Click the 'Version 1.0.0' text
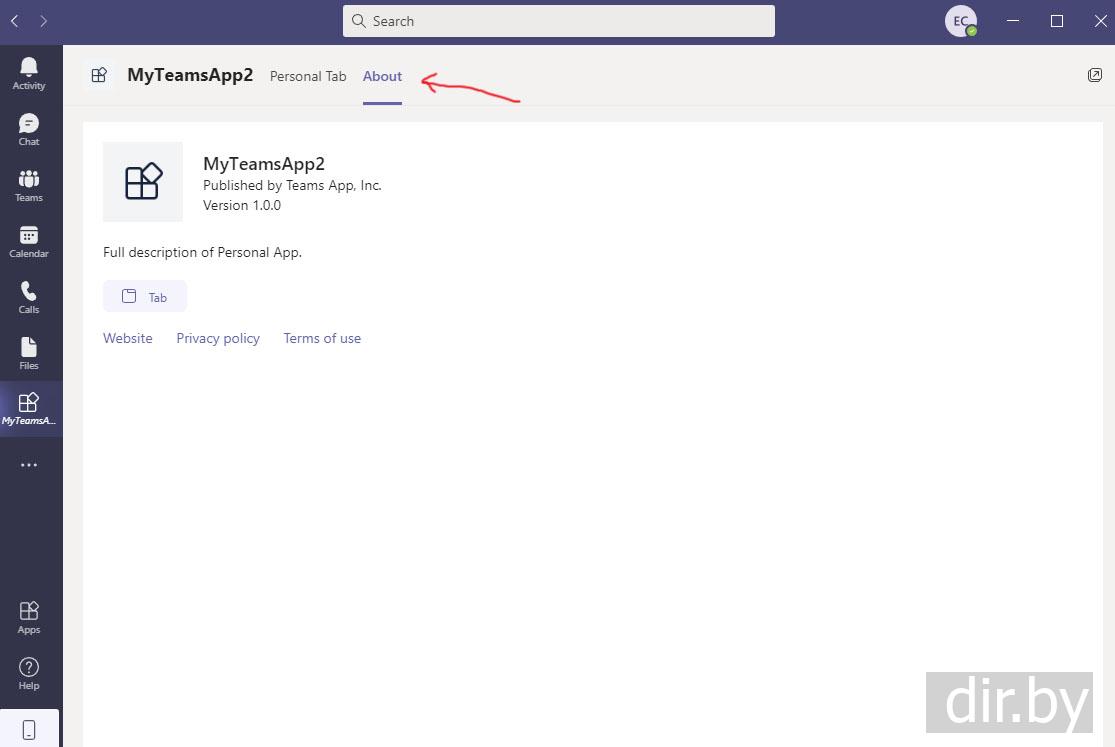The image size is (1115, 747). 242,205
